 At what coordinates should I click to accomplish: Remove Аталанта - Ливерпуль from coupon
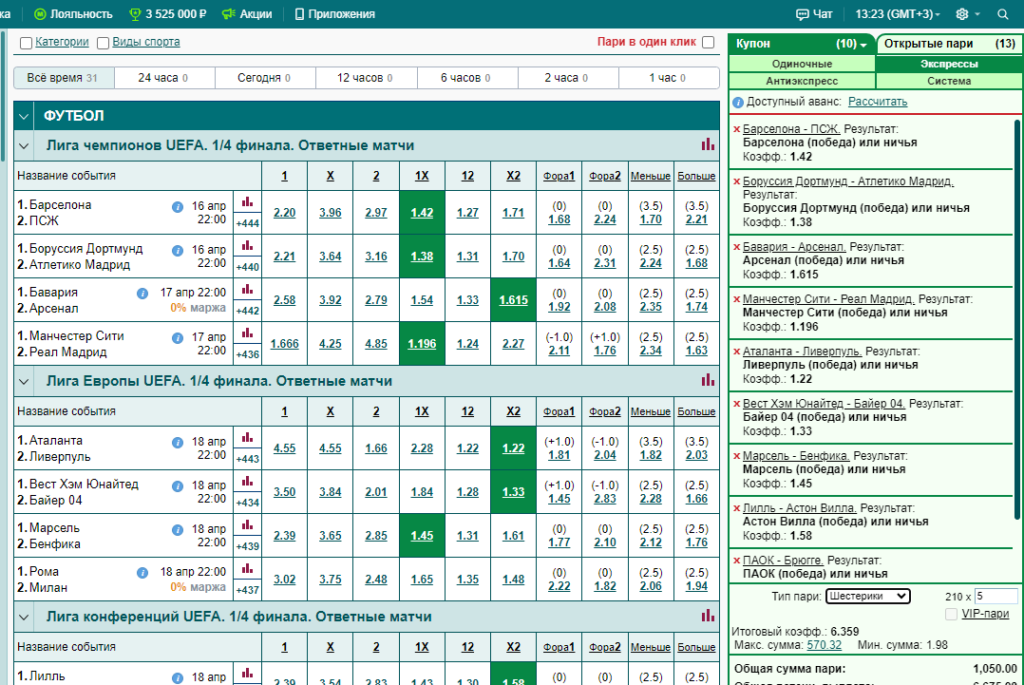click(x=737, y=351)
